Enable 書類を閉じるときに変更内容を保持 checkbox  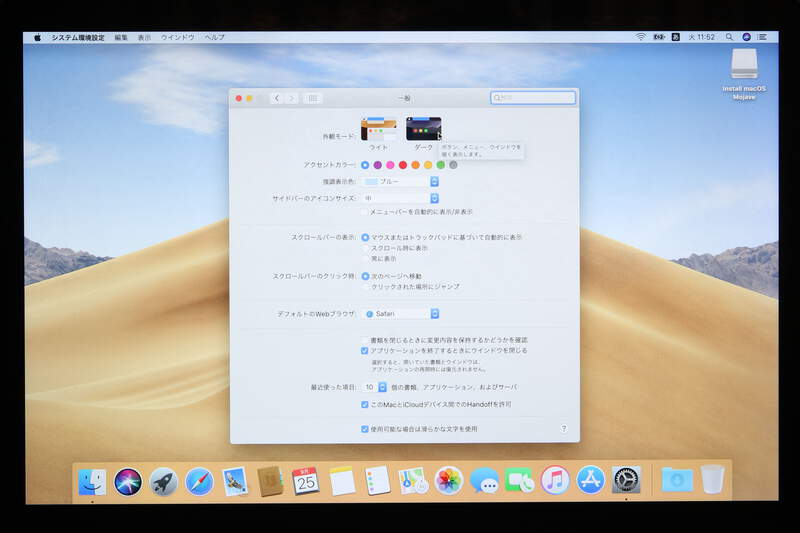point(365,340)
